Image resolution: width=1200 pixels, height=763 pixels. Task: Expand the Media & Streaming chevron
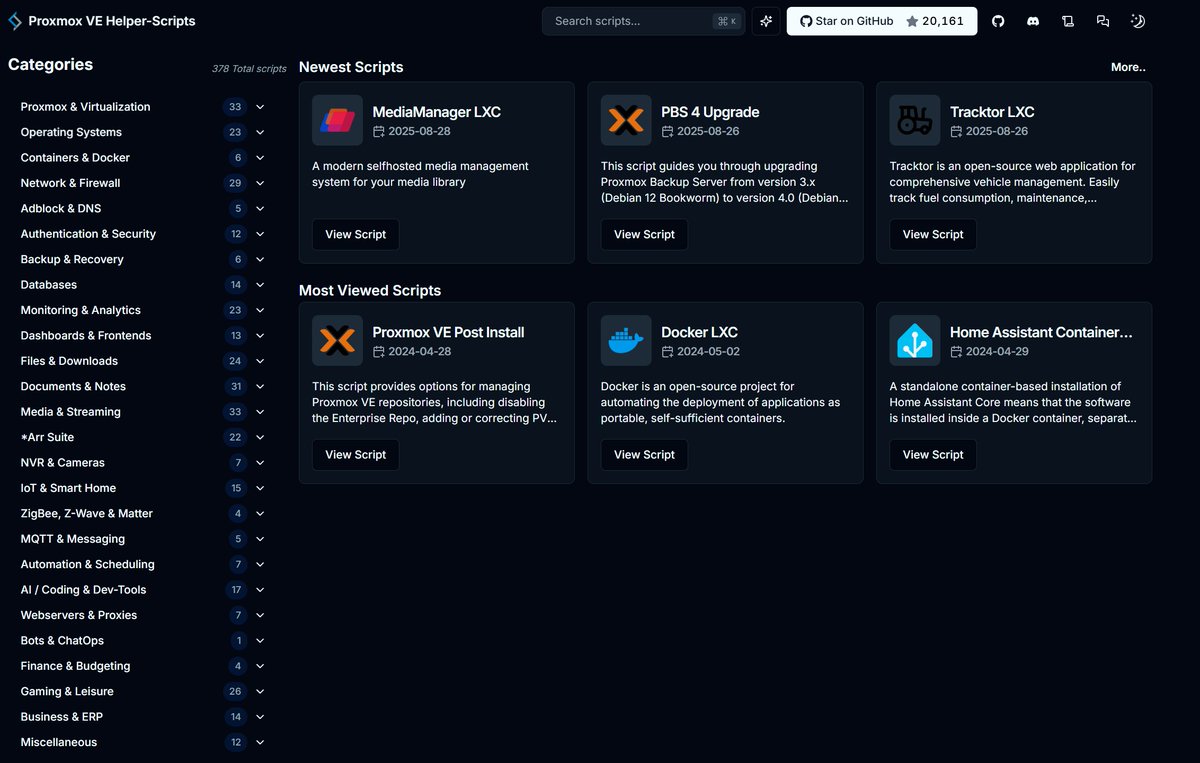pos(260,412)
